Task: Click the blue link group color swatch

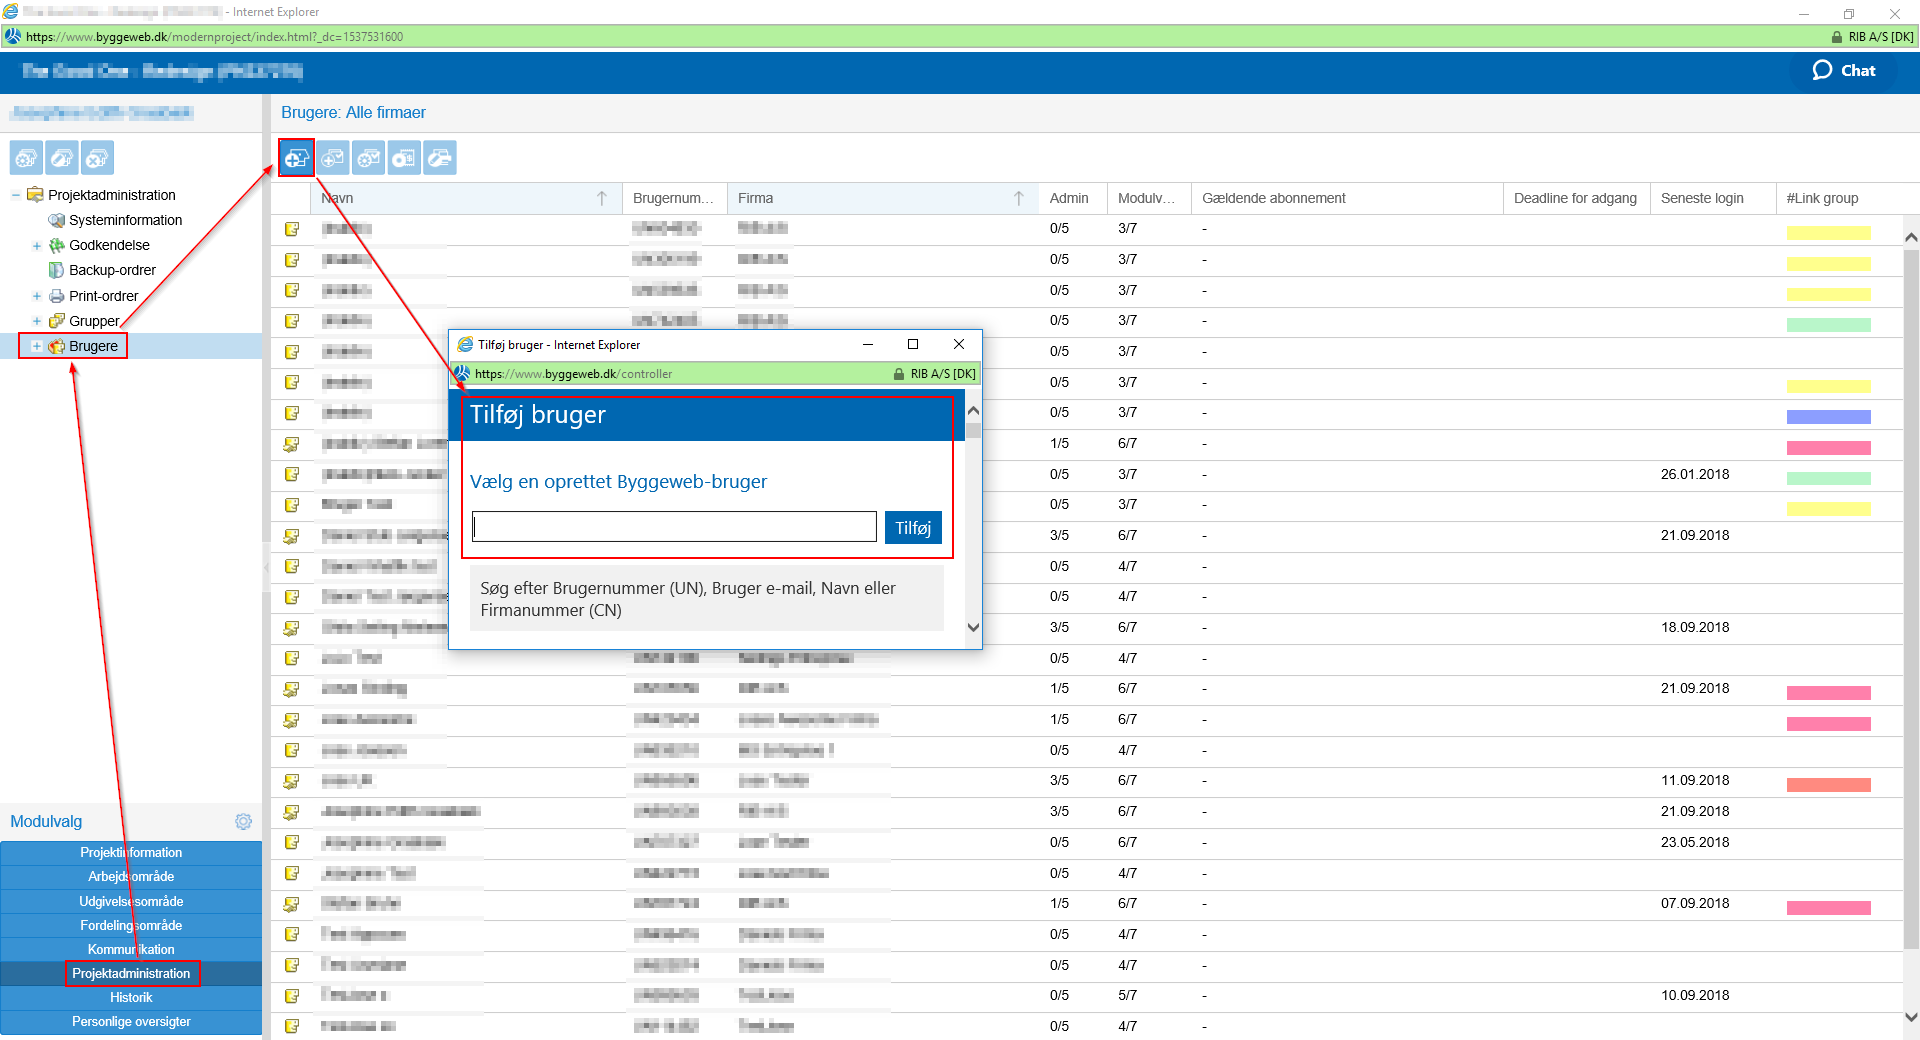Action: click(x=1828, y=417)
